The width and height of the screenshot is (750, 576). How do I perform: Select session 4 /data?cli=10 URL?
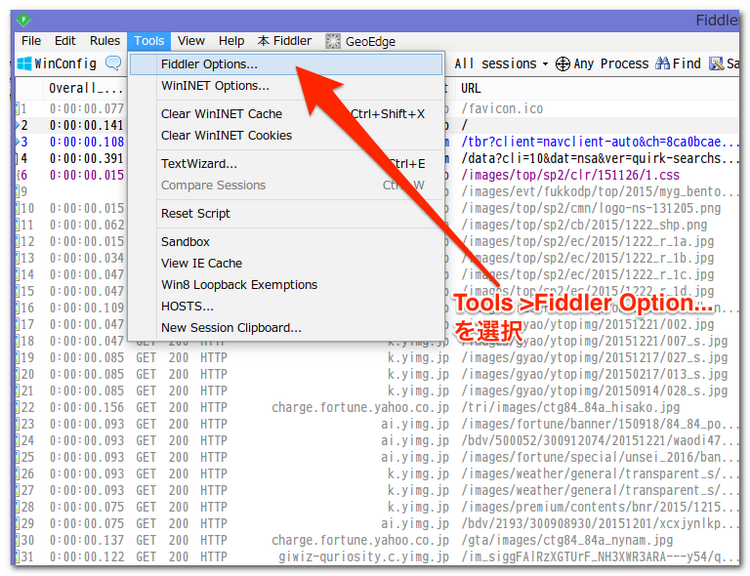tap(600, 158)
